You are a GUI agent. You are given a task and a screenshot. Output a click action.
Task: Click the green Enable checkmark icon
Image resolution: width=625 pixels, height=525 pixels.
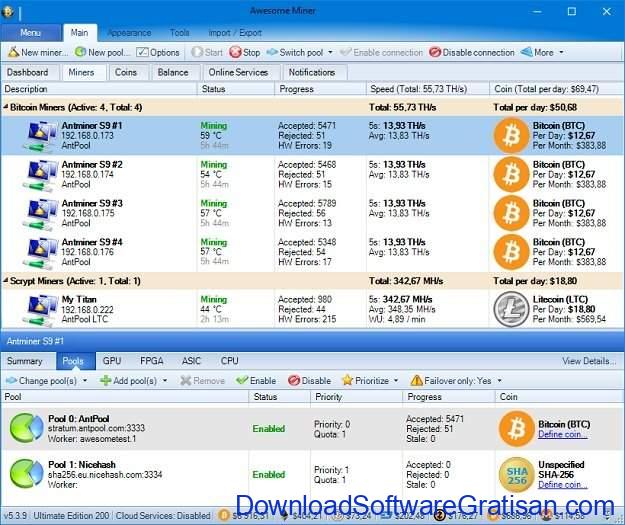tap(242, 381)
